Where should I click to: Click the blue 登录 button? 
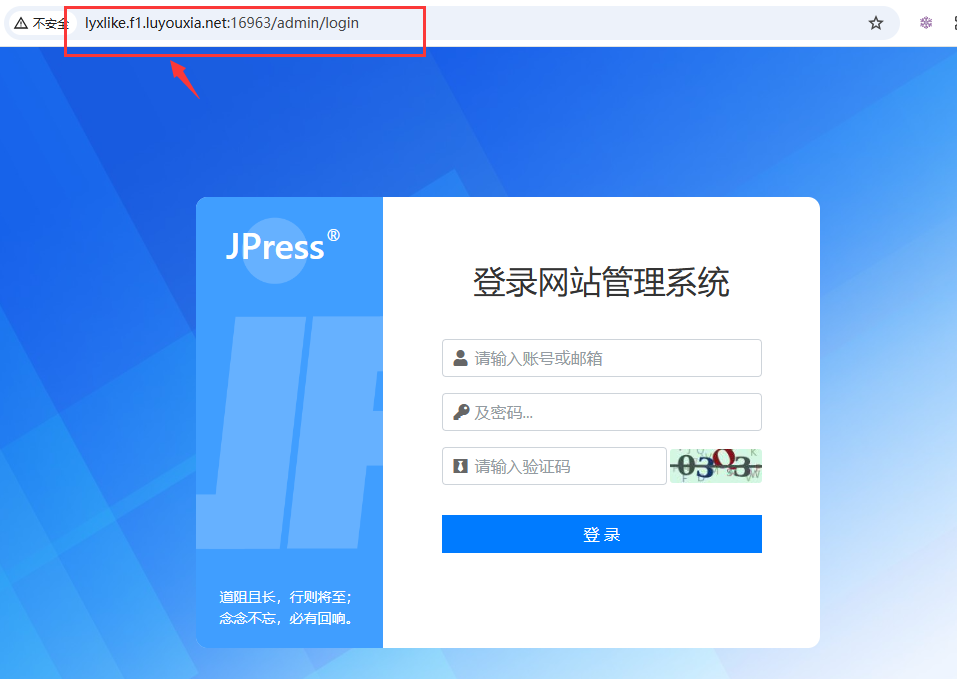[x=602, y=534]
